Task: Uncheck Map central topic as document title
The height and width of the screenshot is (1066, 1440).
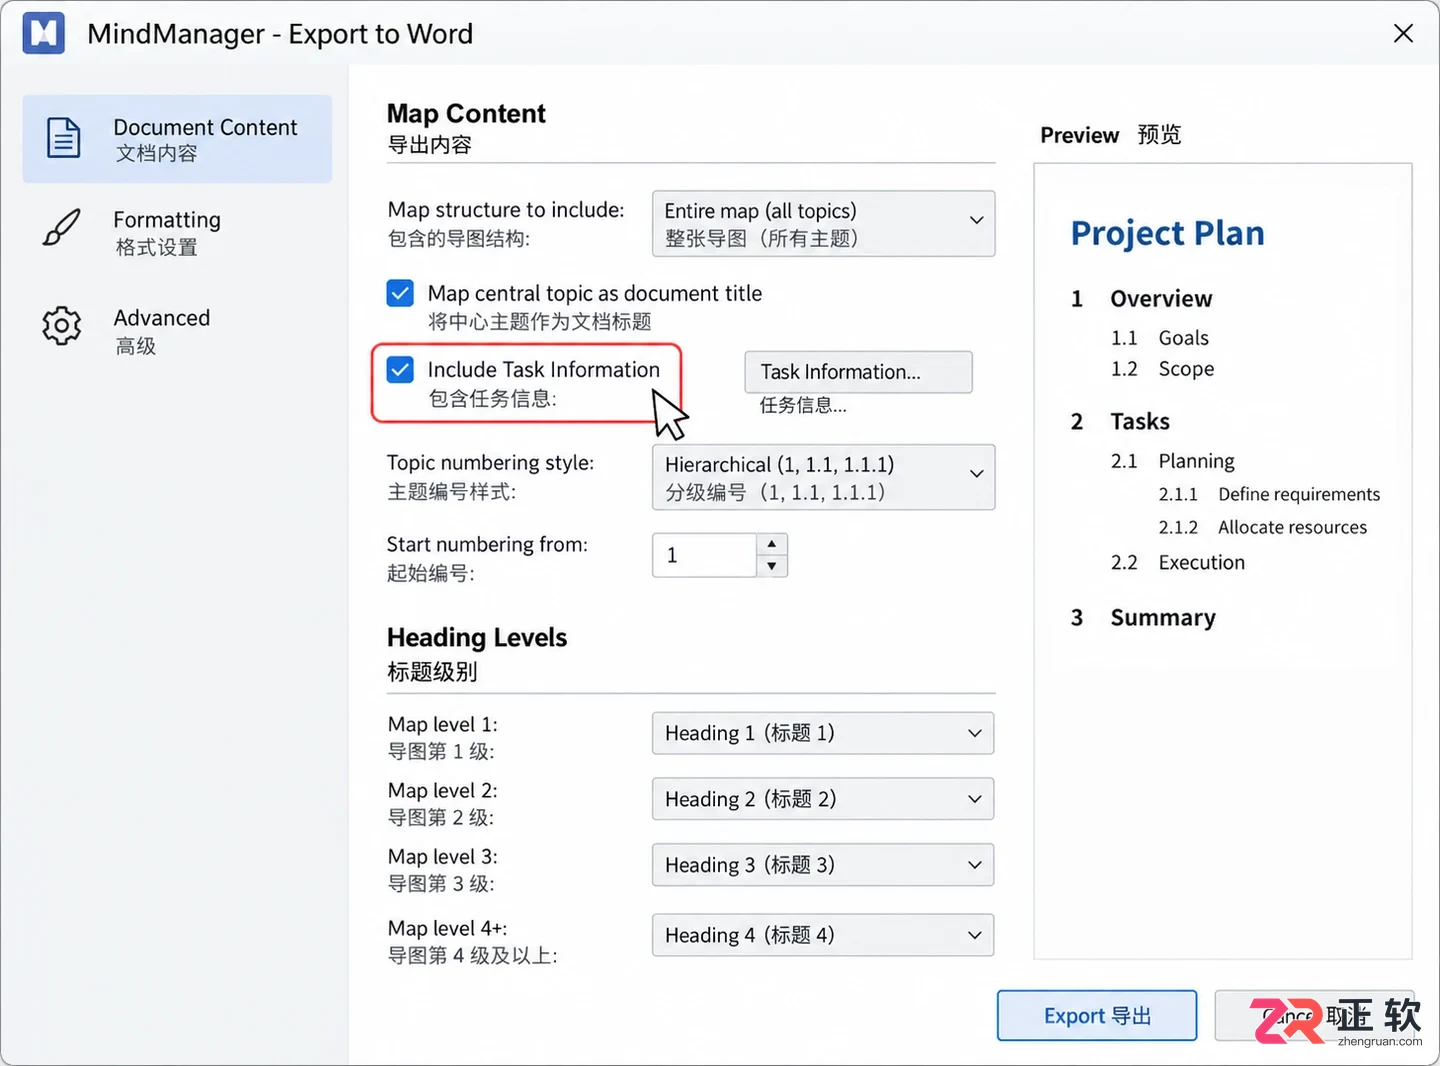Action: (400, 293)
